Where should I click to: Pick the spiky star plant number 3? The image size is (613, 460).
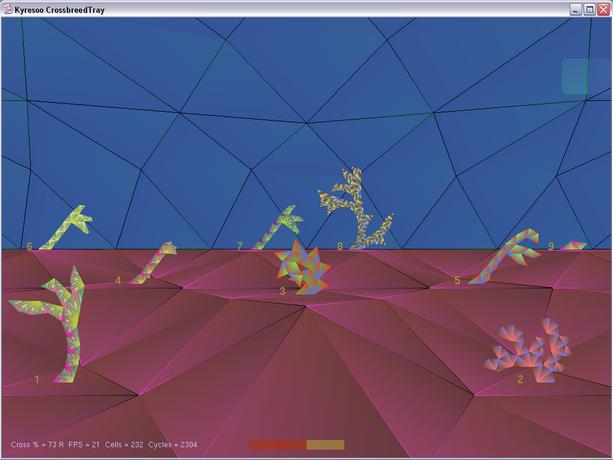coord(300,268)
